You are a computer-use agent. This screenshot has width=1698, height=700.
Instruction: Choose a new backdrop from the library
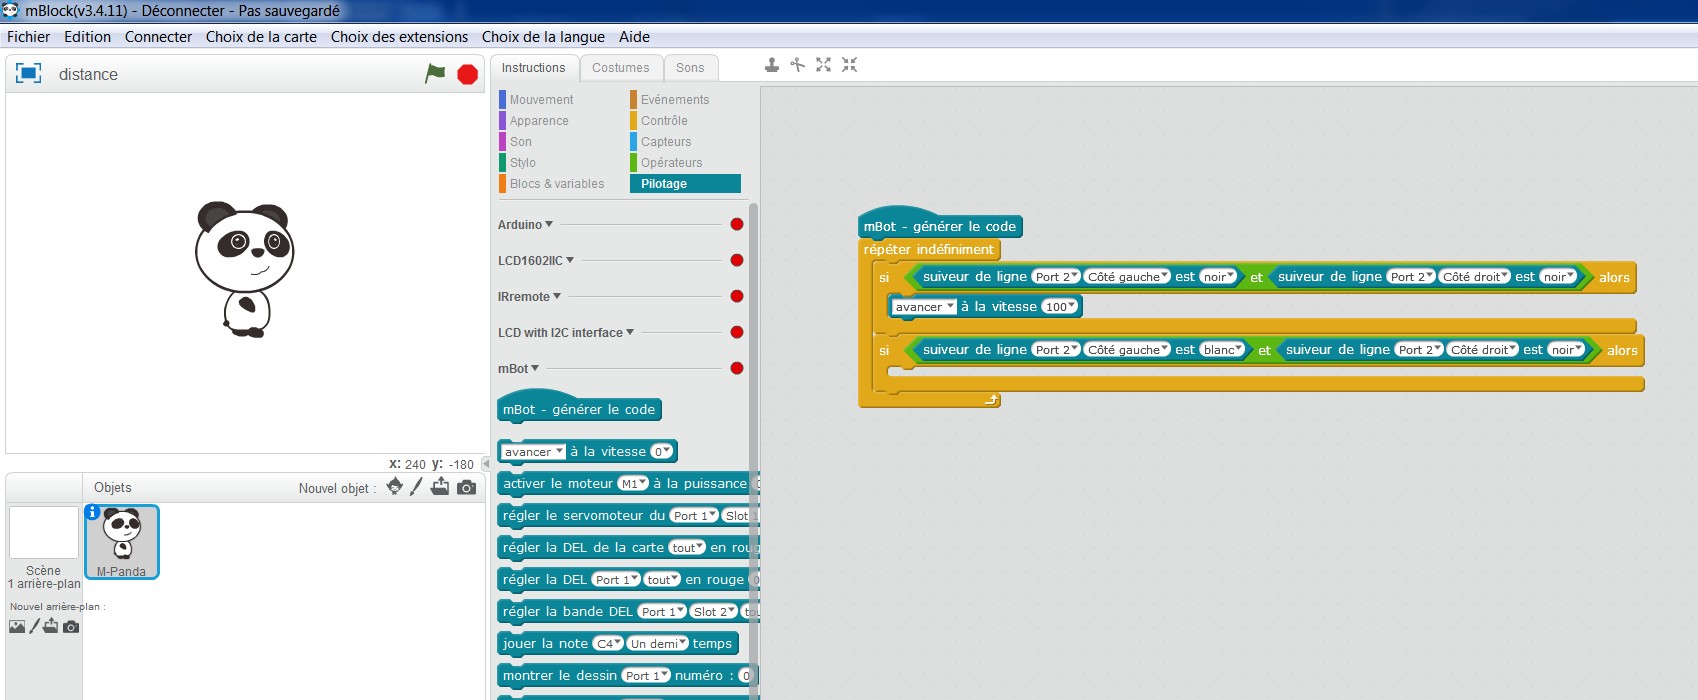coord(17,626)
